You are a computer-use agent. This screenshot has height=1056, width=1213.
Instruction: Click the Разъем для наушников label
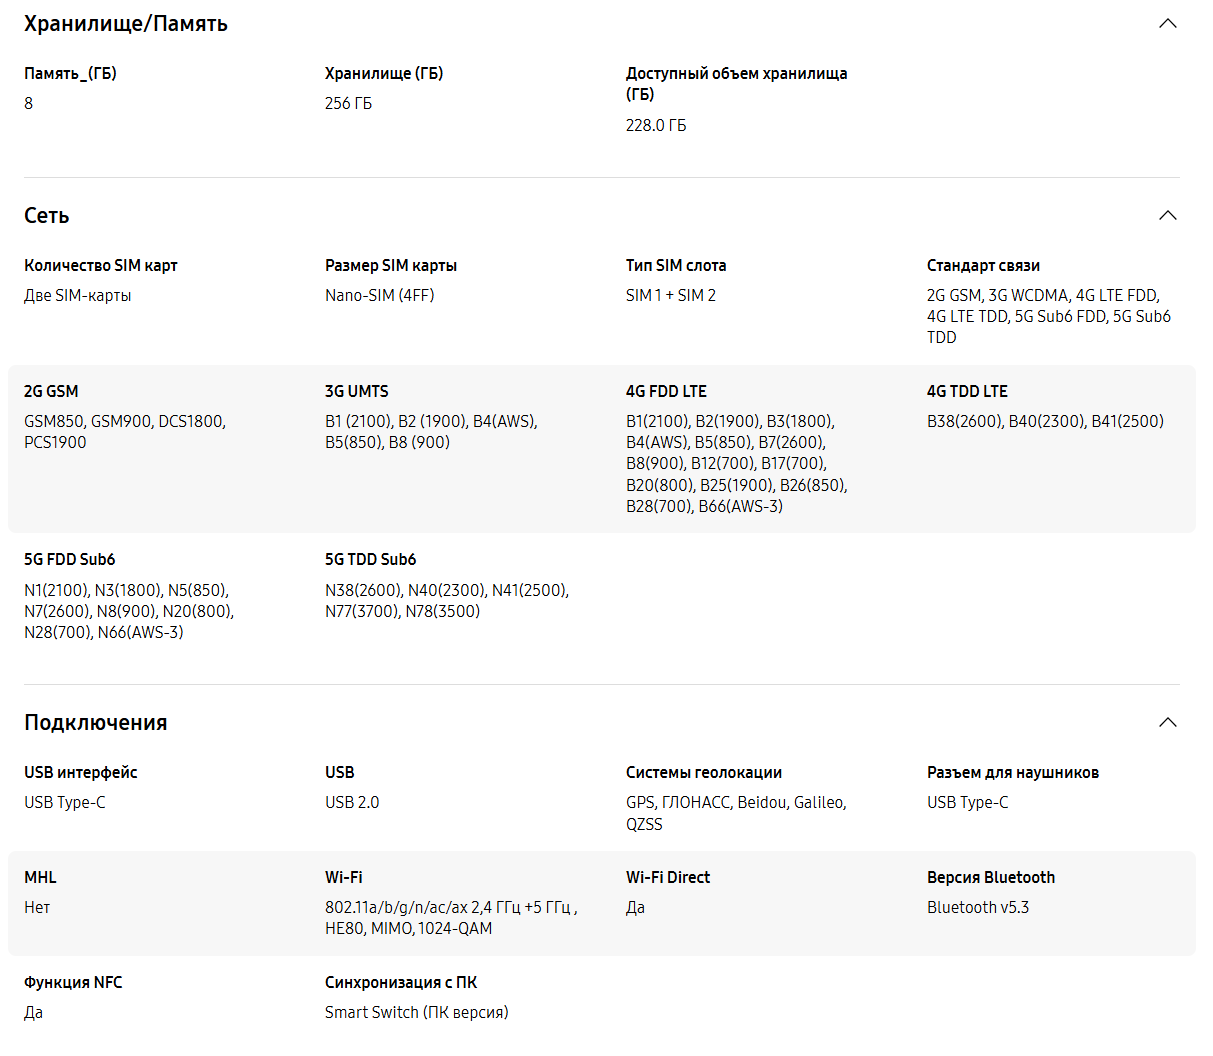point(1013,772)
